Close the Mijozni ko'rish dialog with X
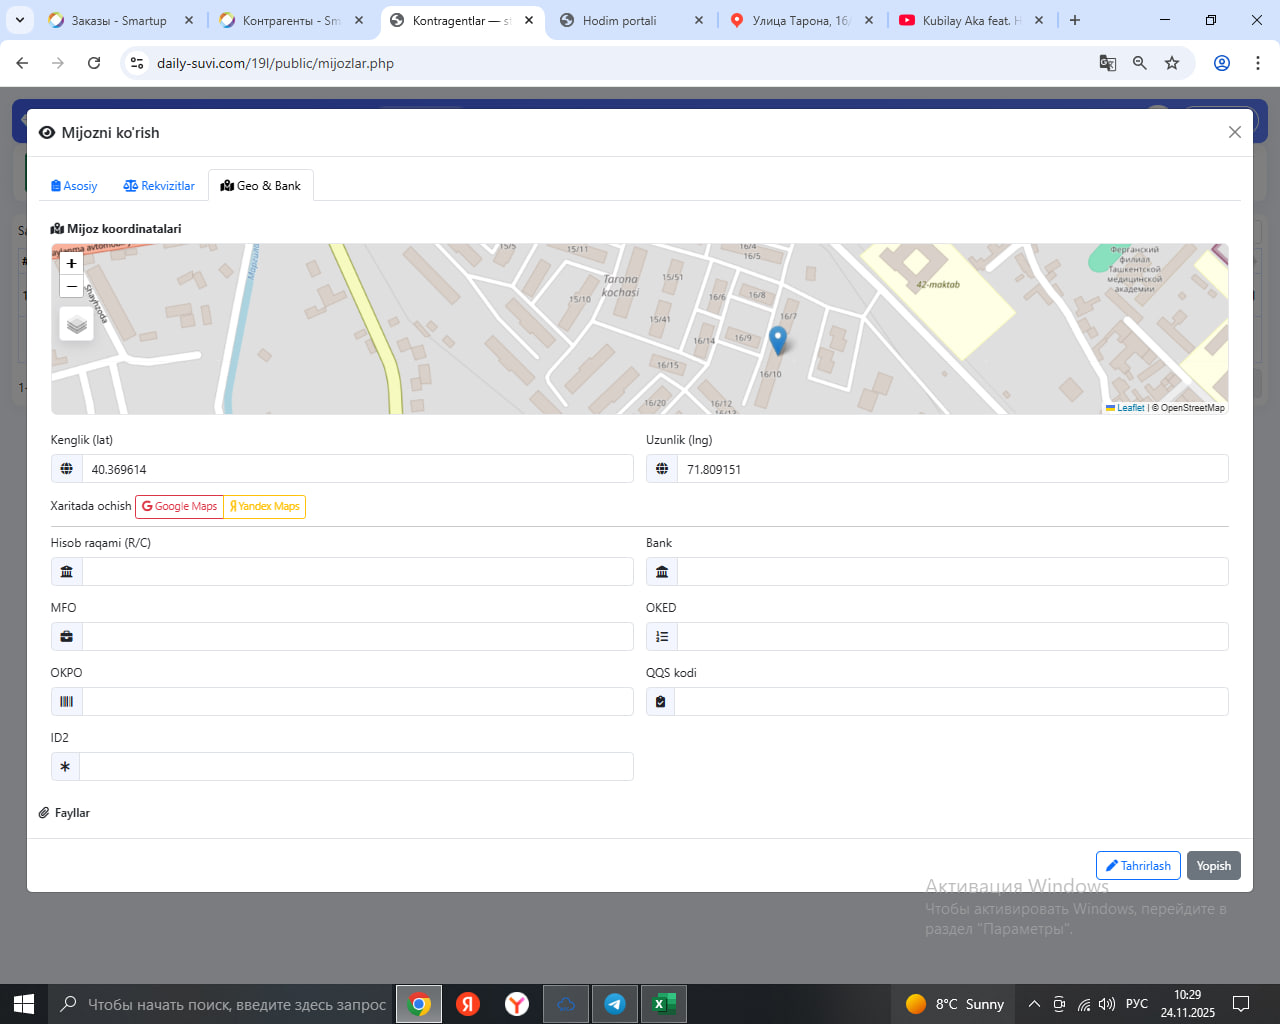Viewport: 1280px width, 1024px height. pos(1234,132)
